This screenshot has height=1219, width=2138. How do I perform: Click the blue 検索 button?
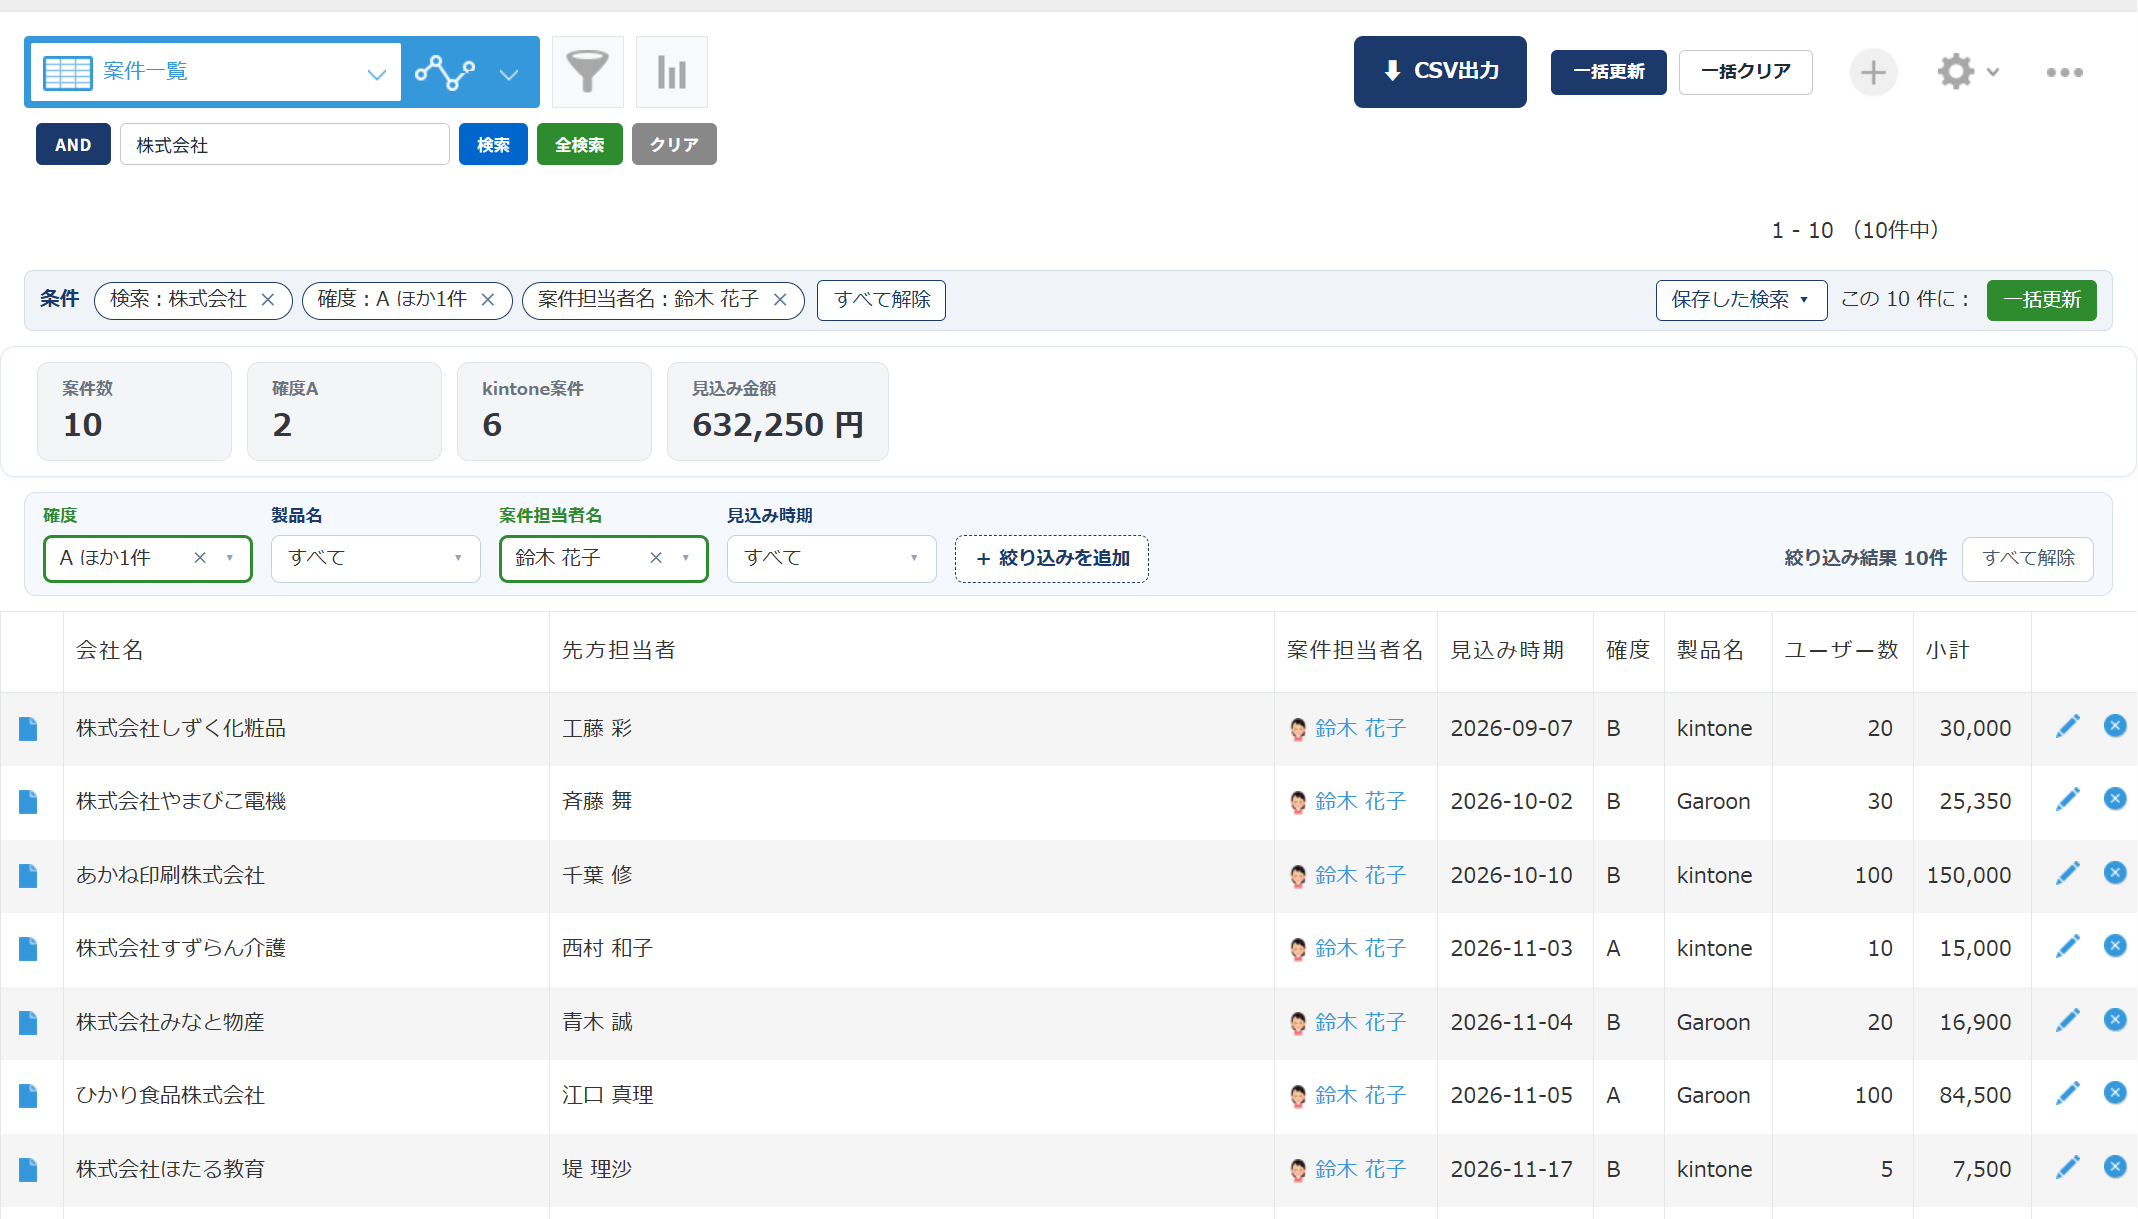click(x=493, y=145)
